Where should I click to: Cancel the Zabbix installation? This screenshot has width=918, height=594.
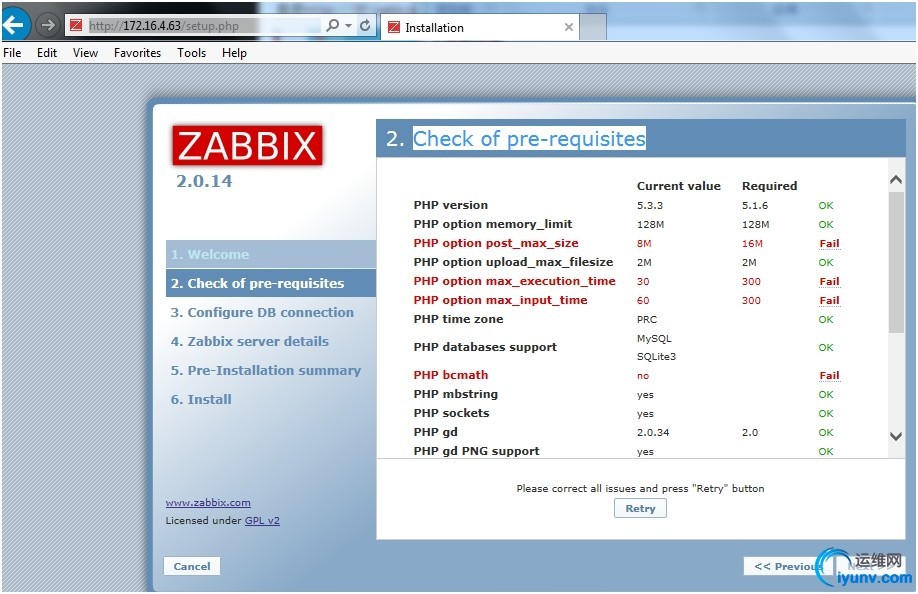pos(191,566)
